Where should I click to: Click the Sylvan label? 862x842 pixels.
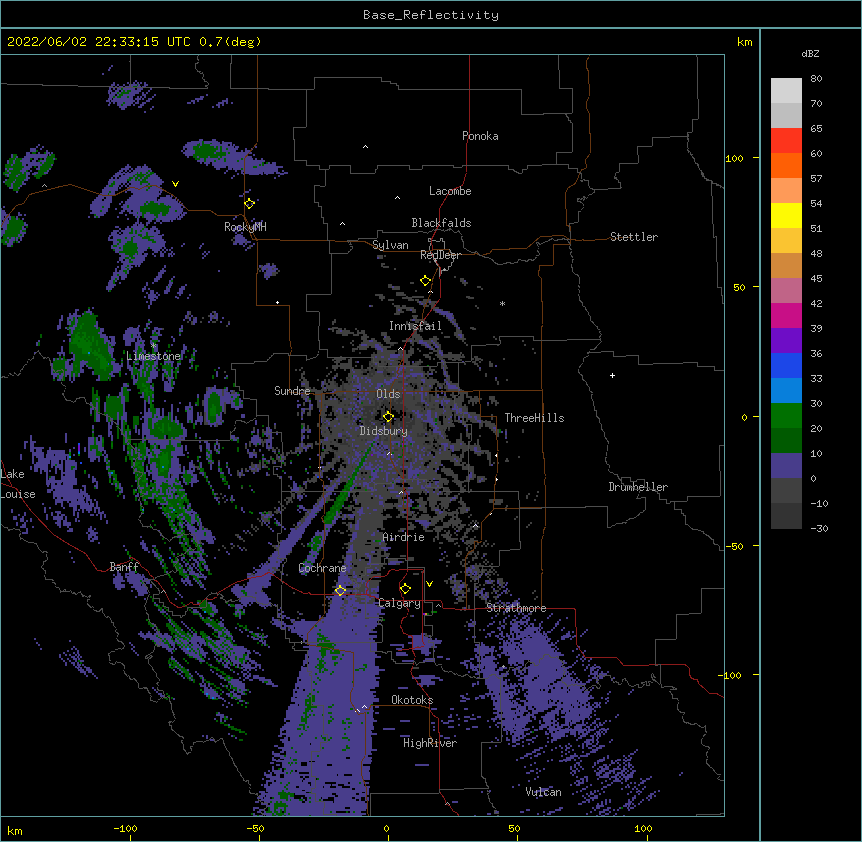390,245
